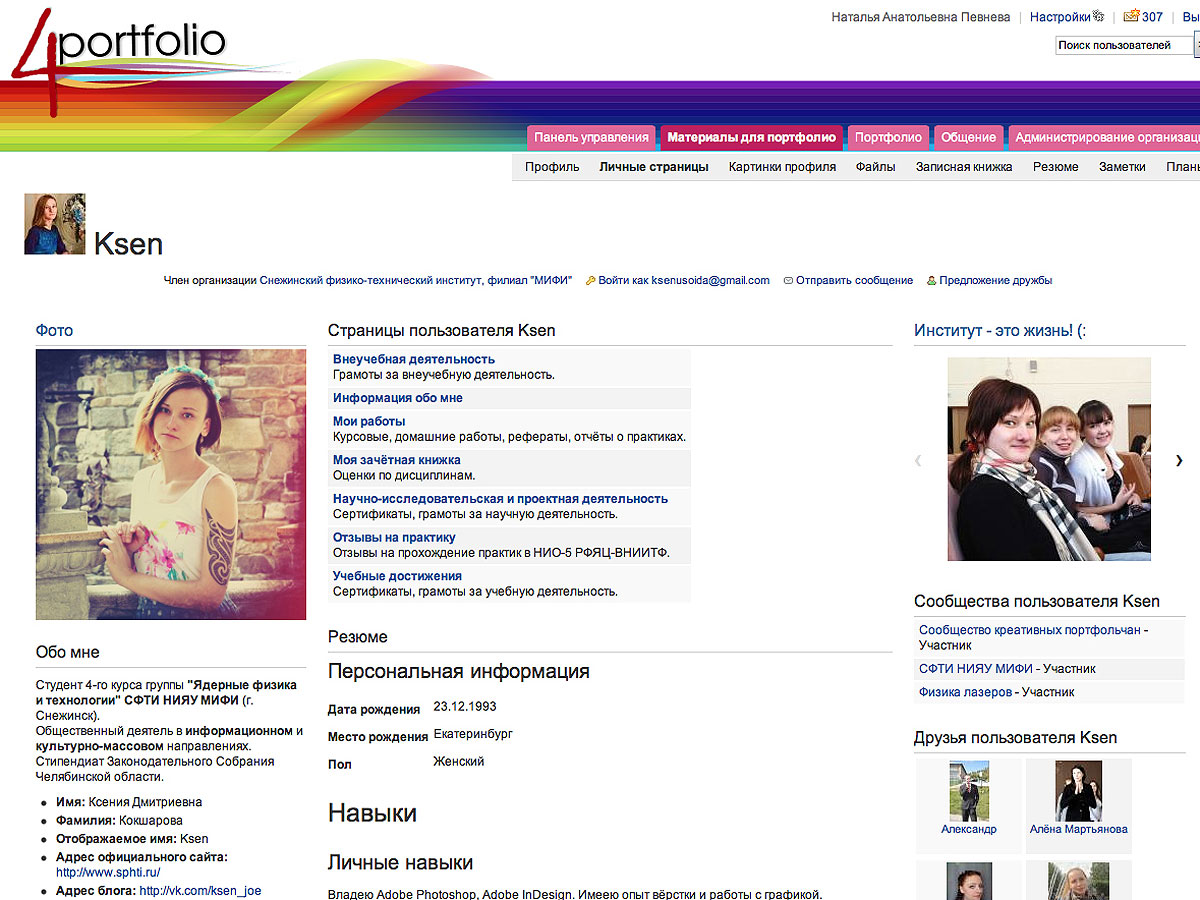The width and height of the screenshot is (1200, 900).
Task: Go to the Резюме submenu item
Action: [1055, 167]
